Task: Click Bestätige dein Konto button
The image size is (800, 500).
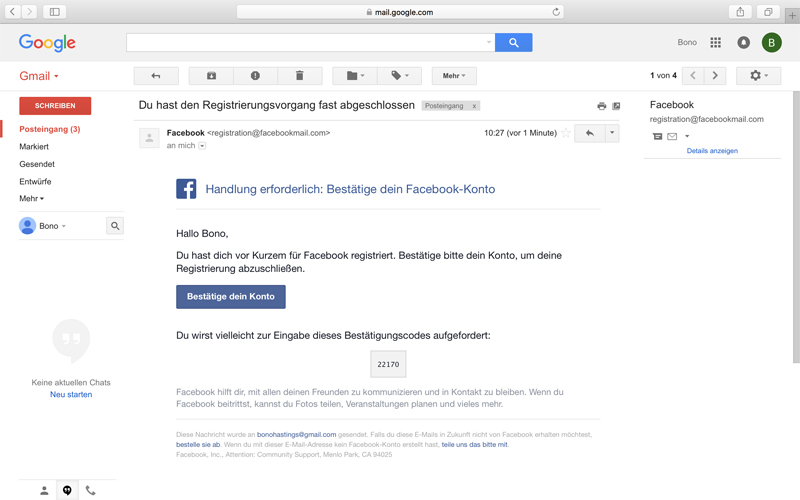Action: tap(231, 296)
